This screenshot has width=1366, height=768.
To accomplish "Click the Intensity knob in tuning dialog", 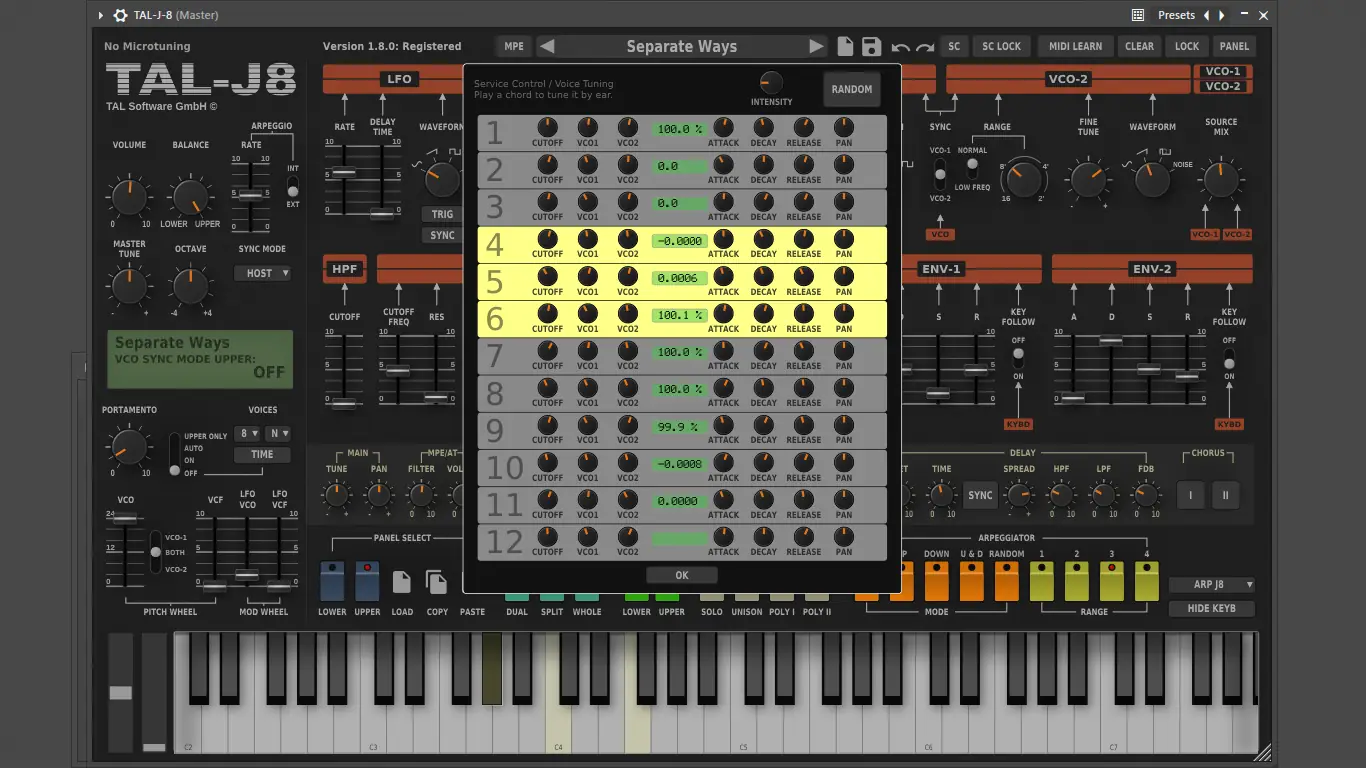I will (x=771, y=83).
